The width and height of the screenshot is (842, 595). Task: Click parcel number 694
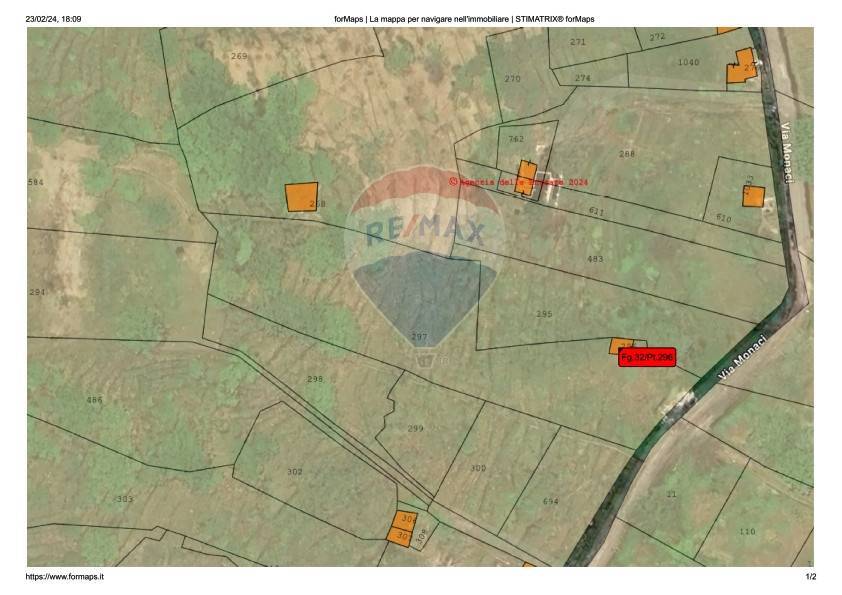(550, 501)
